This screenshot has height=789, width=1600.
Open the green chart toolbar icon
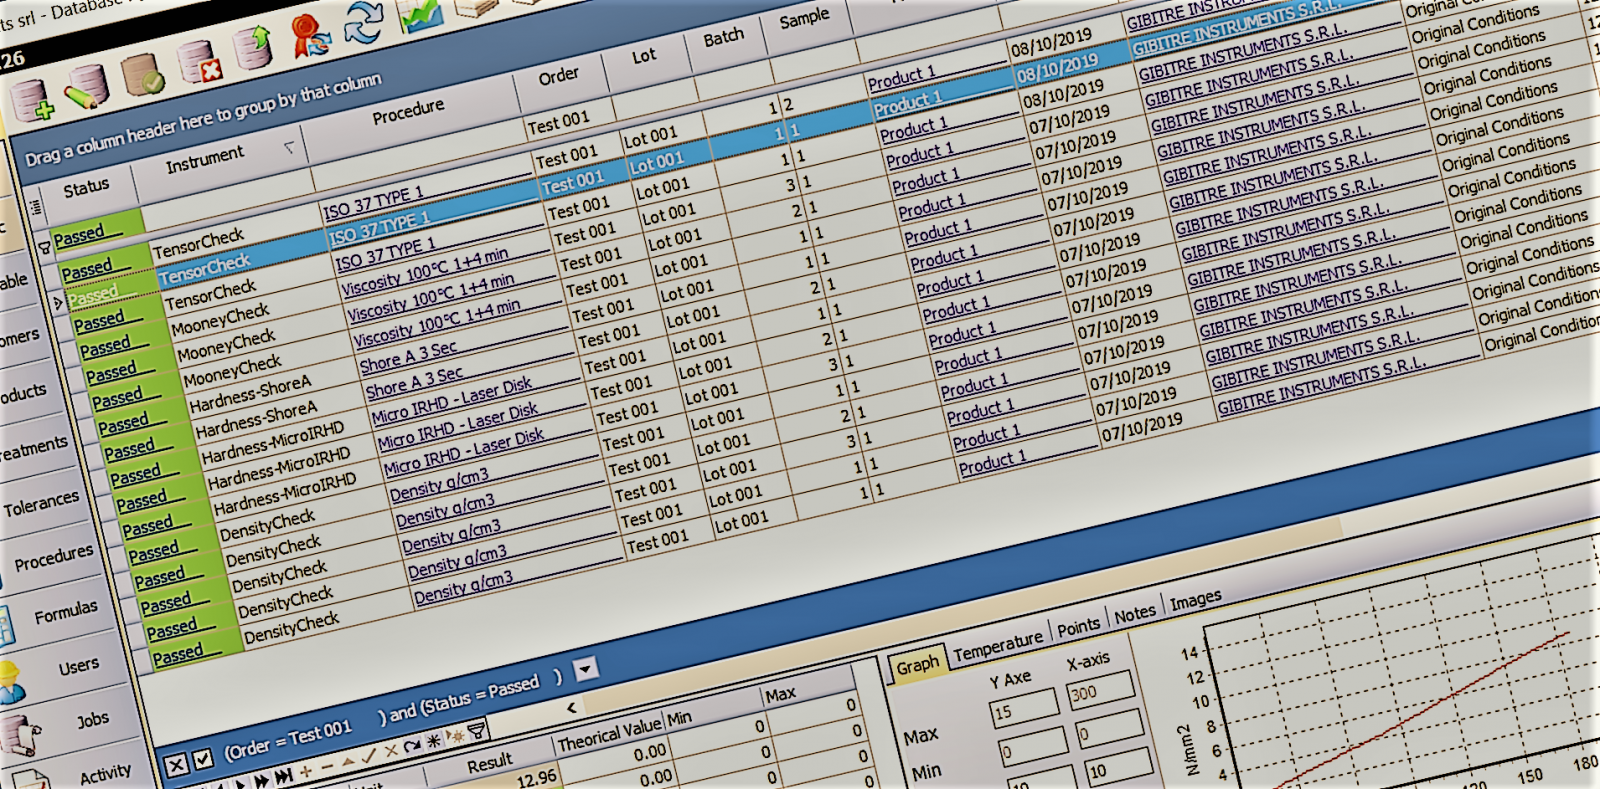[420, 13]
